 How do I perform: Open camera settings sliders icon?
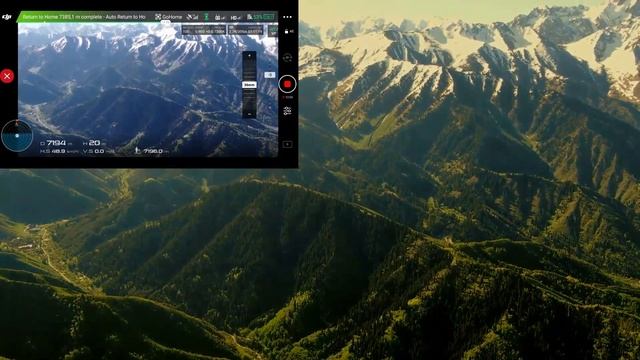tap(287, 111)
